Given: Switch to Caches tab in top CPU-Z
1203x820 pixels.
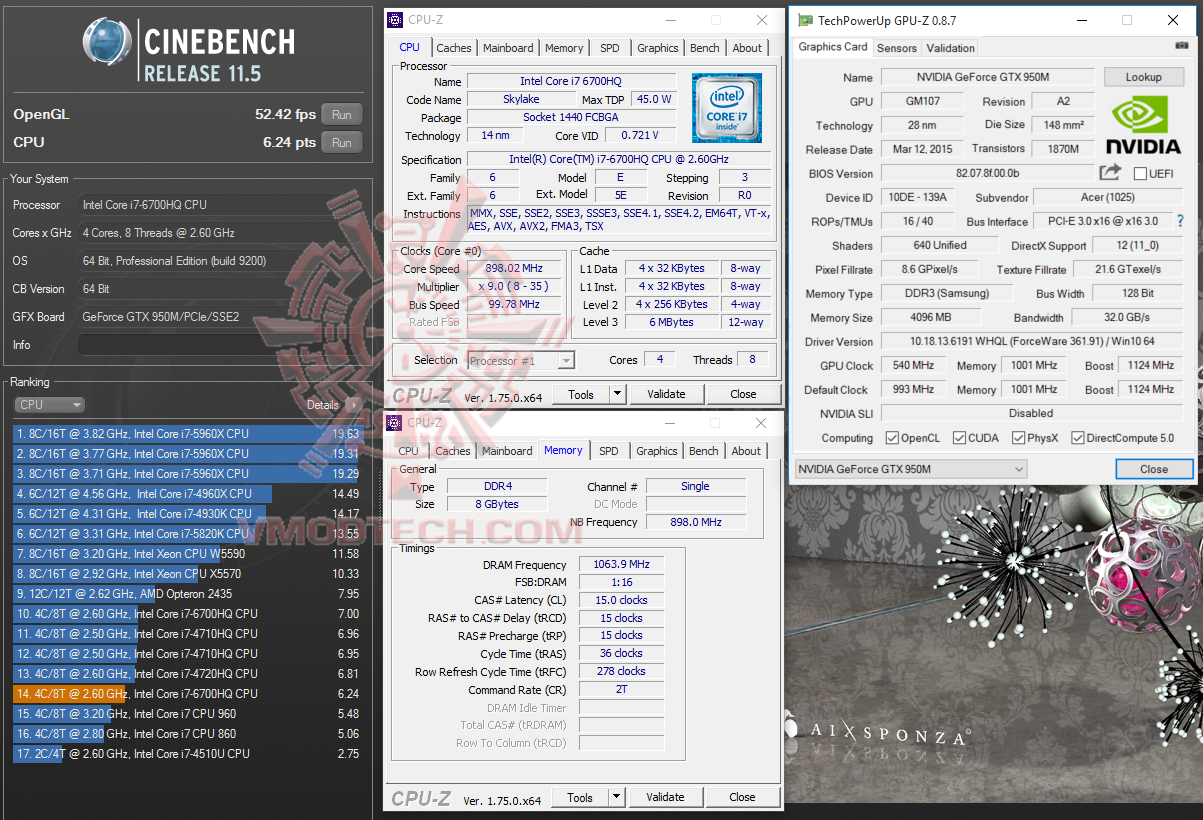Looking at the screenshot, I should 454,48.
